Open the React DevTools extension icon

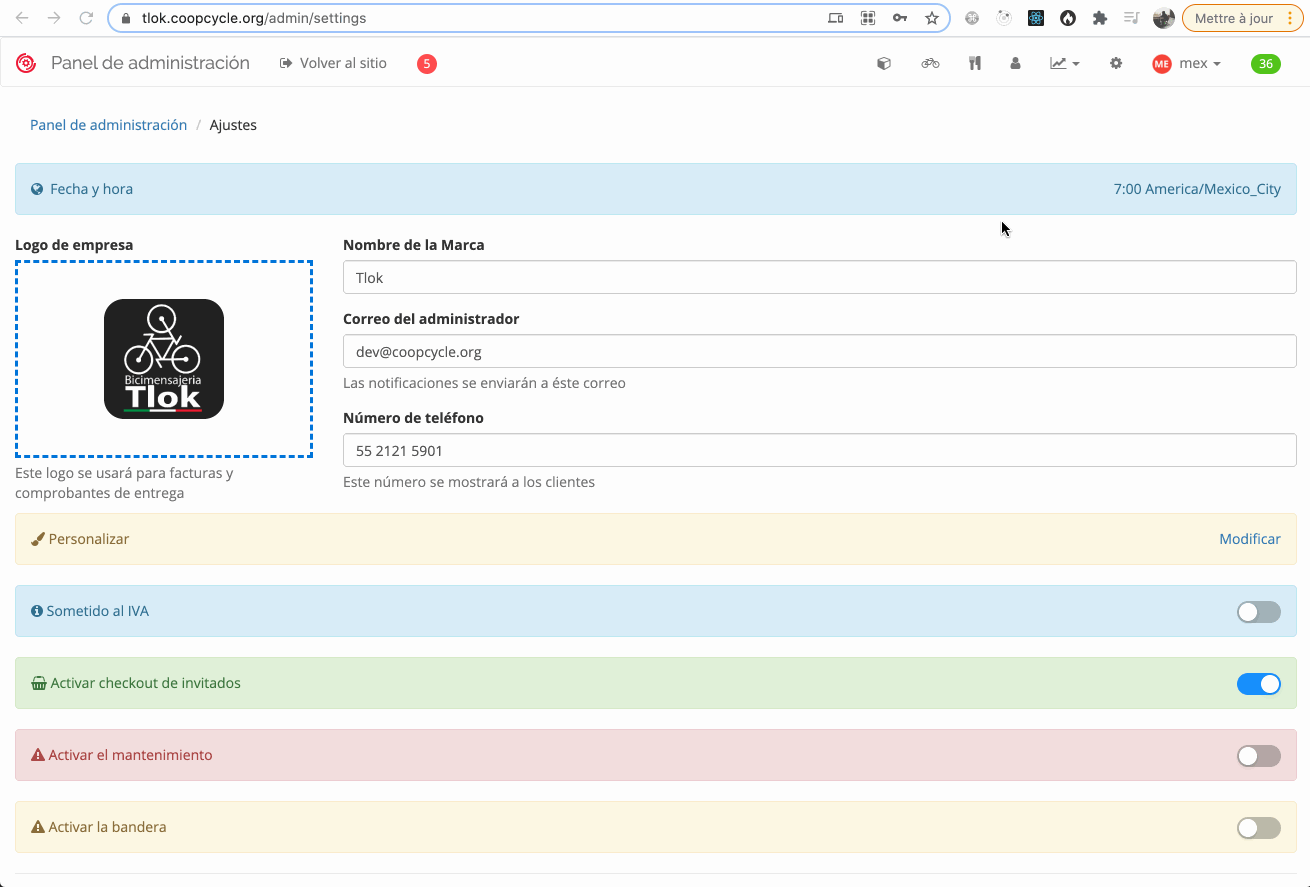point(1036,18)
